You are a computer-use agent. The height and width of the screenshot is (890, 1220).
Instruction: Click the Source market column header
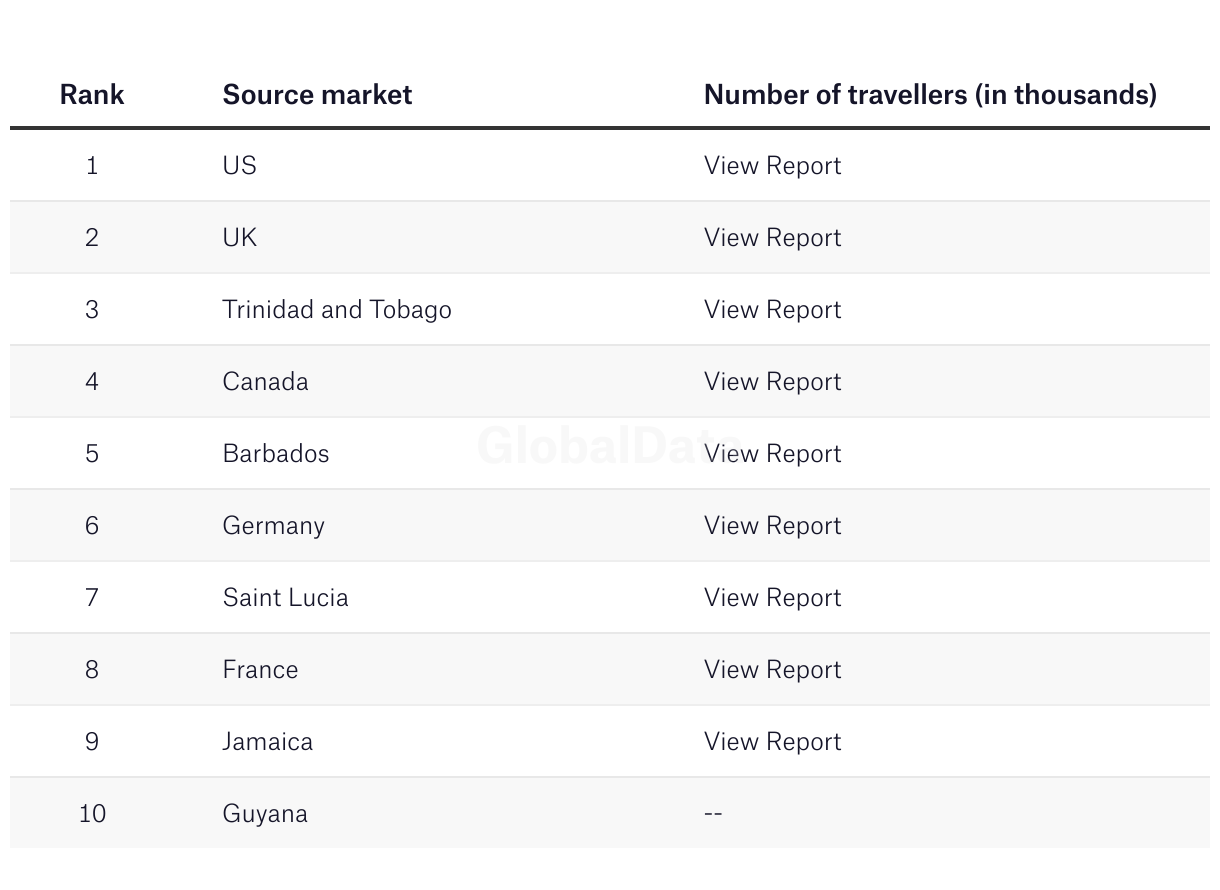pos(317,95)
